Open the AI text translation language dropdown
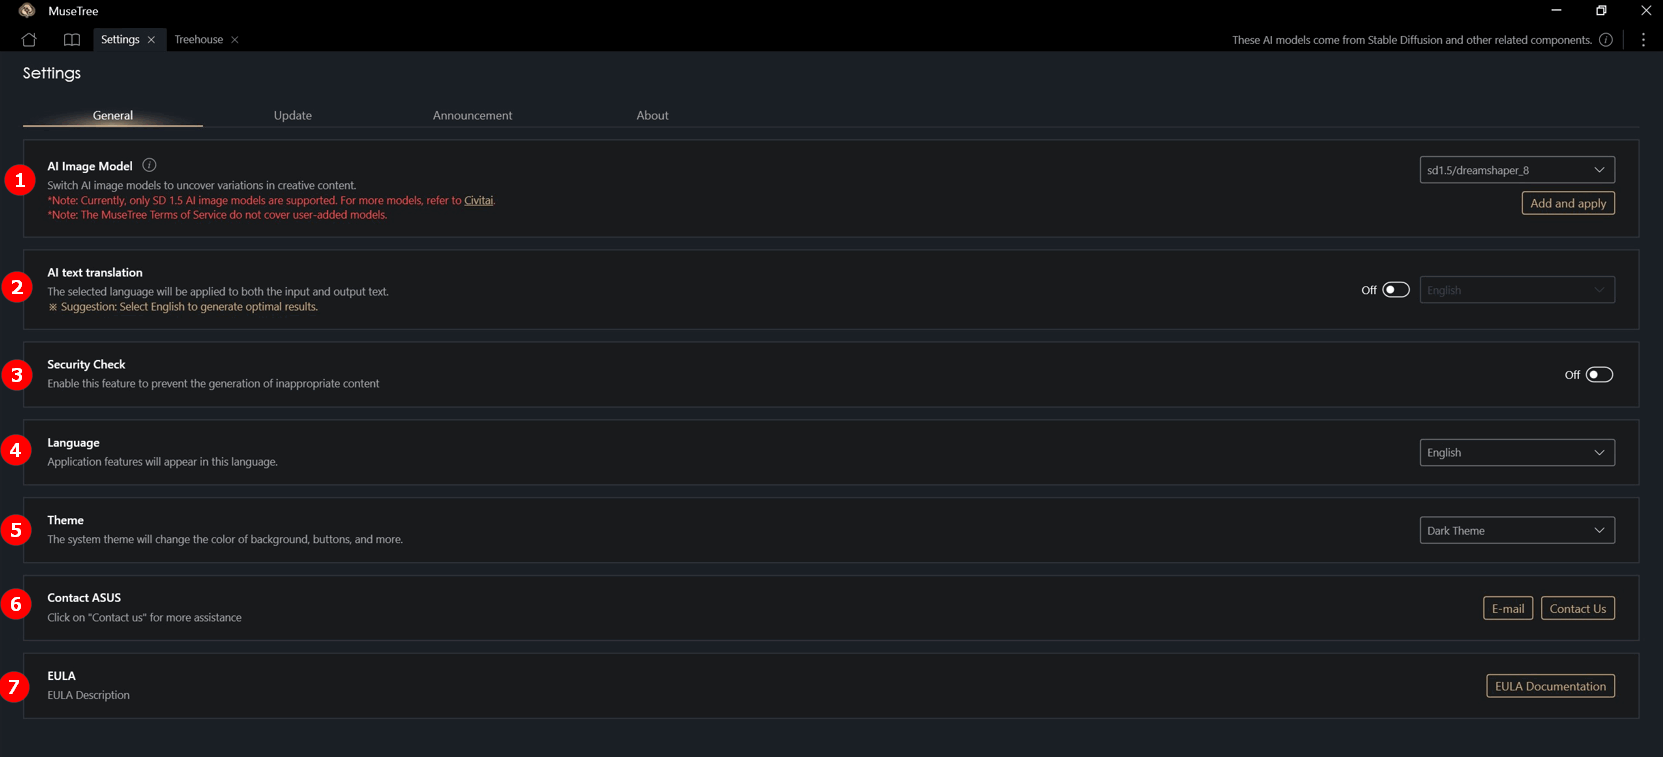Image resolution: width=1663 pixels, height=757 pixels. [1517, 290]
